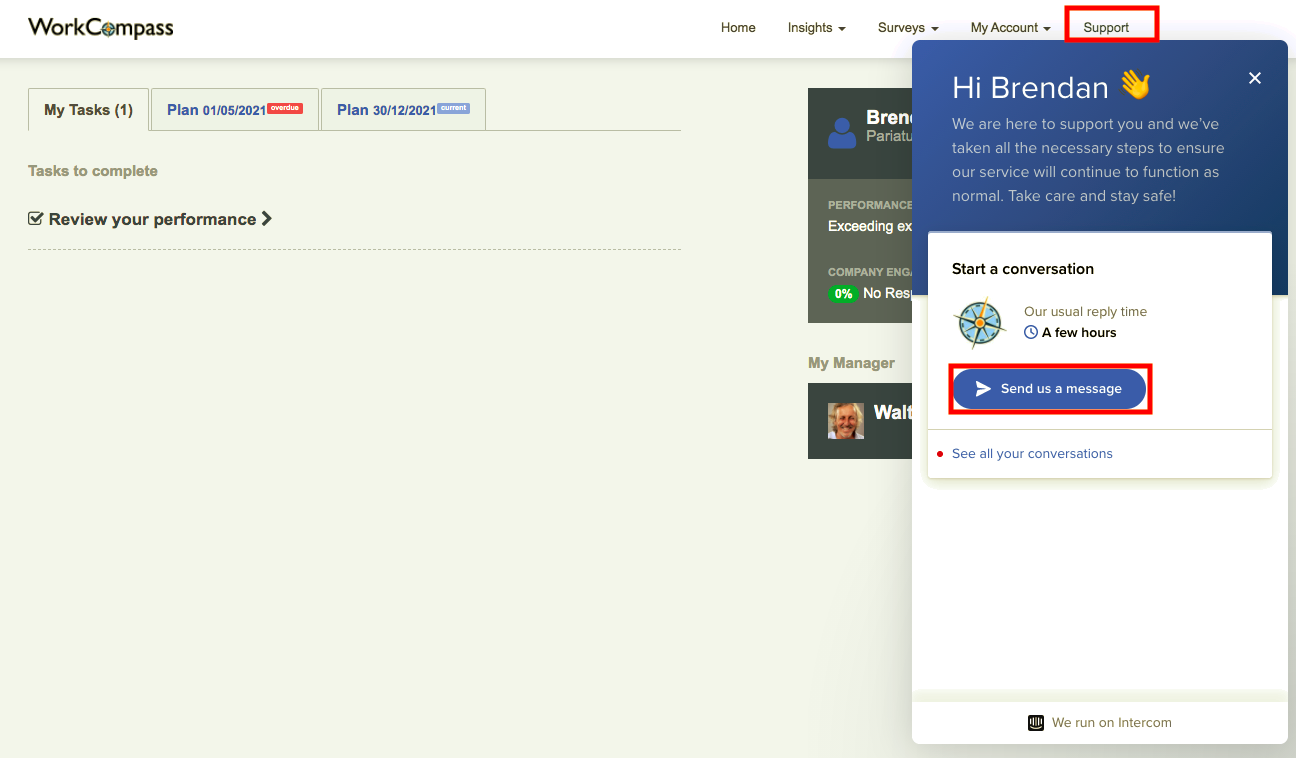Expand the Surveys dropdown
Image resolution: width=1296 pixels, height=758 pixels.
click(907, 28)
